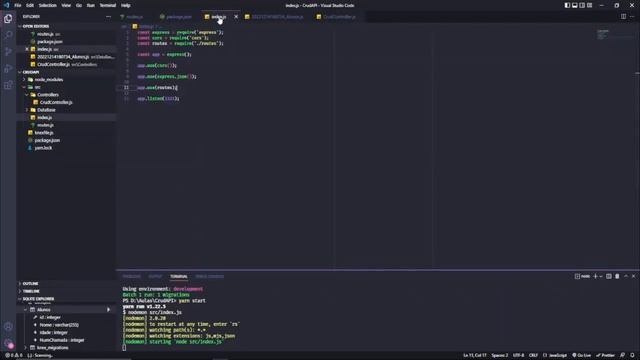Image resolution: width=640 pixels, height=360 pixels.
Task: Toggle primary side bar layout icon
Action: [x=567, y=5]
